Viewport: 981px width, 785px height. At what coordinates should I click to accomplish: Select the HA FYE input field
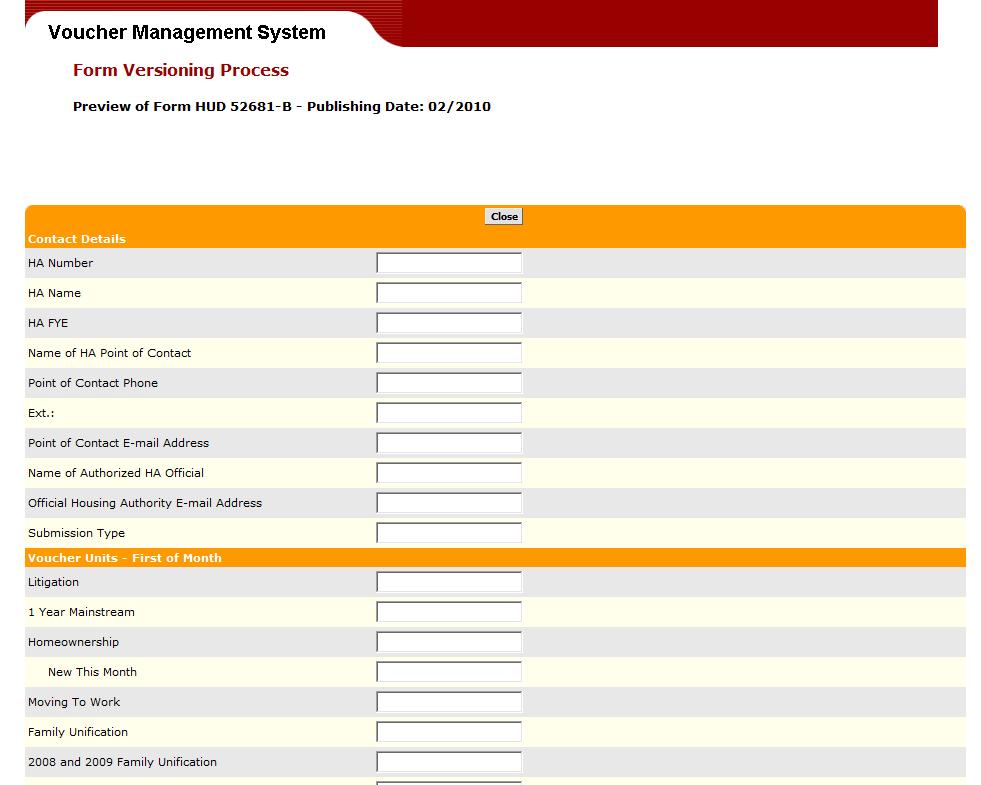pyautogui.click(x=449, y=323)
